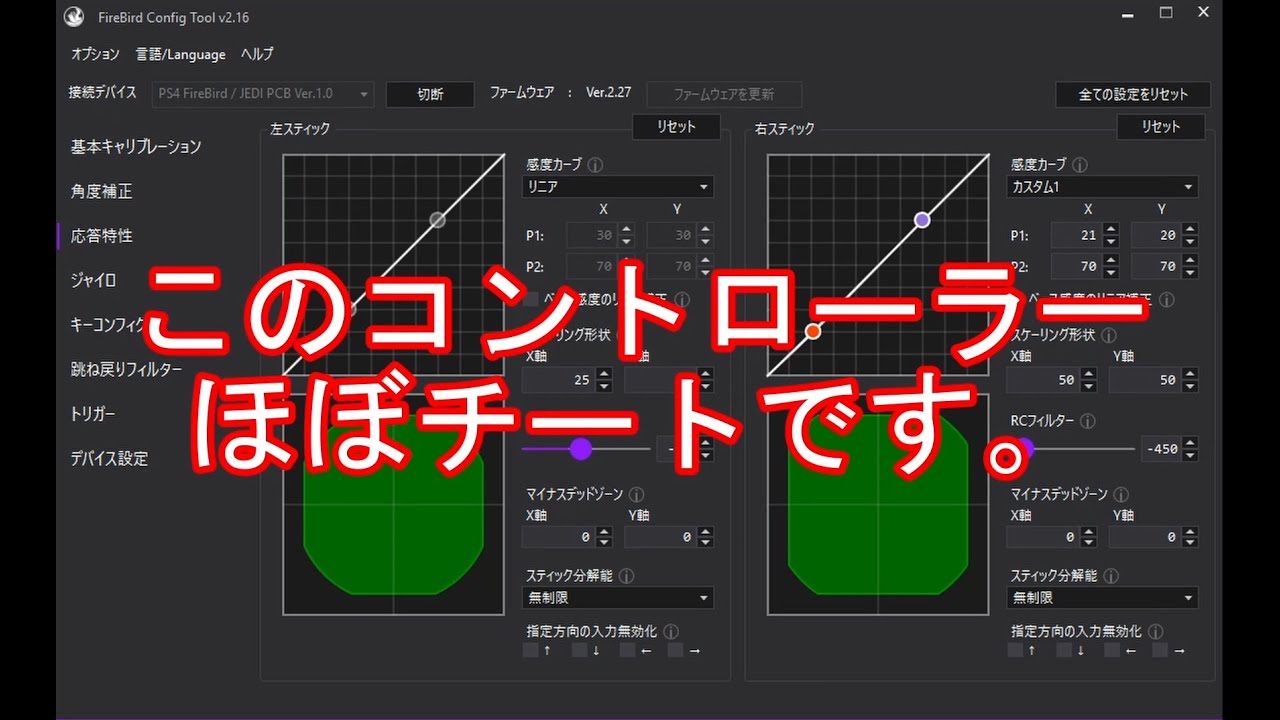
Task: Increase RCフィルター -450 value with up arrow
Action: (1190, 444)
